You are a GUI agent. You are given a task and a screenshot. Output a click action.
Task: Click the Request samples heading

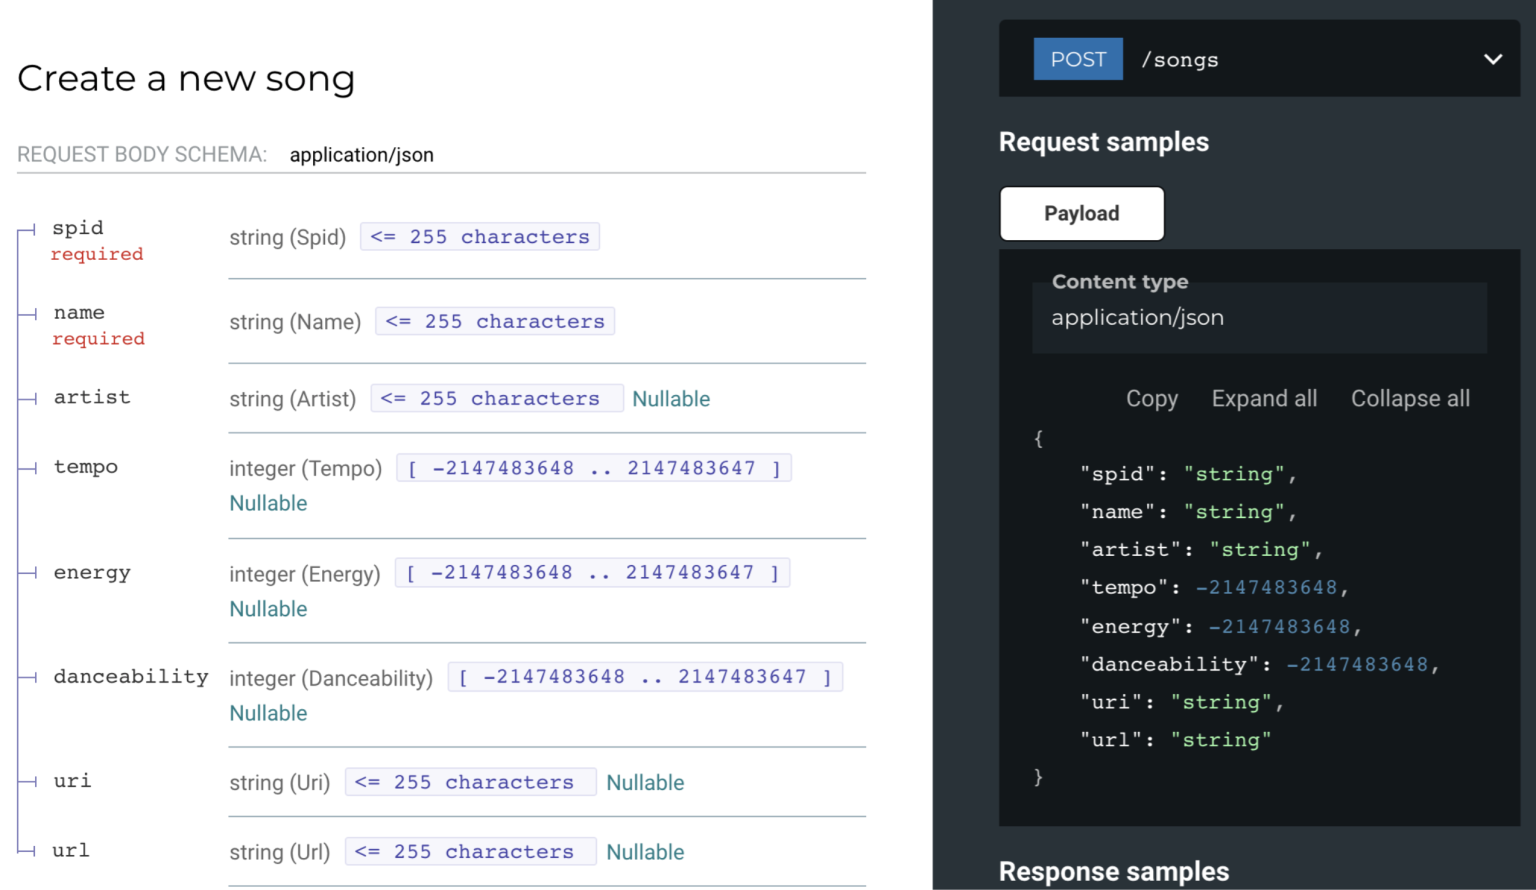[x=1103, y=142]
